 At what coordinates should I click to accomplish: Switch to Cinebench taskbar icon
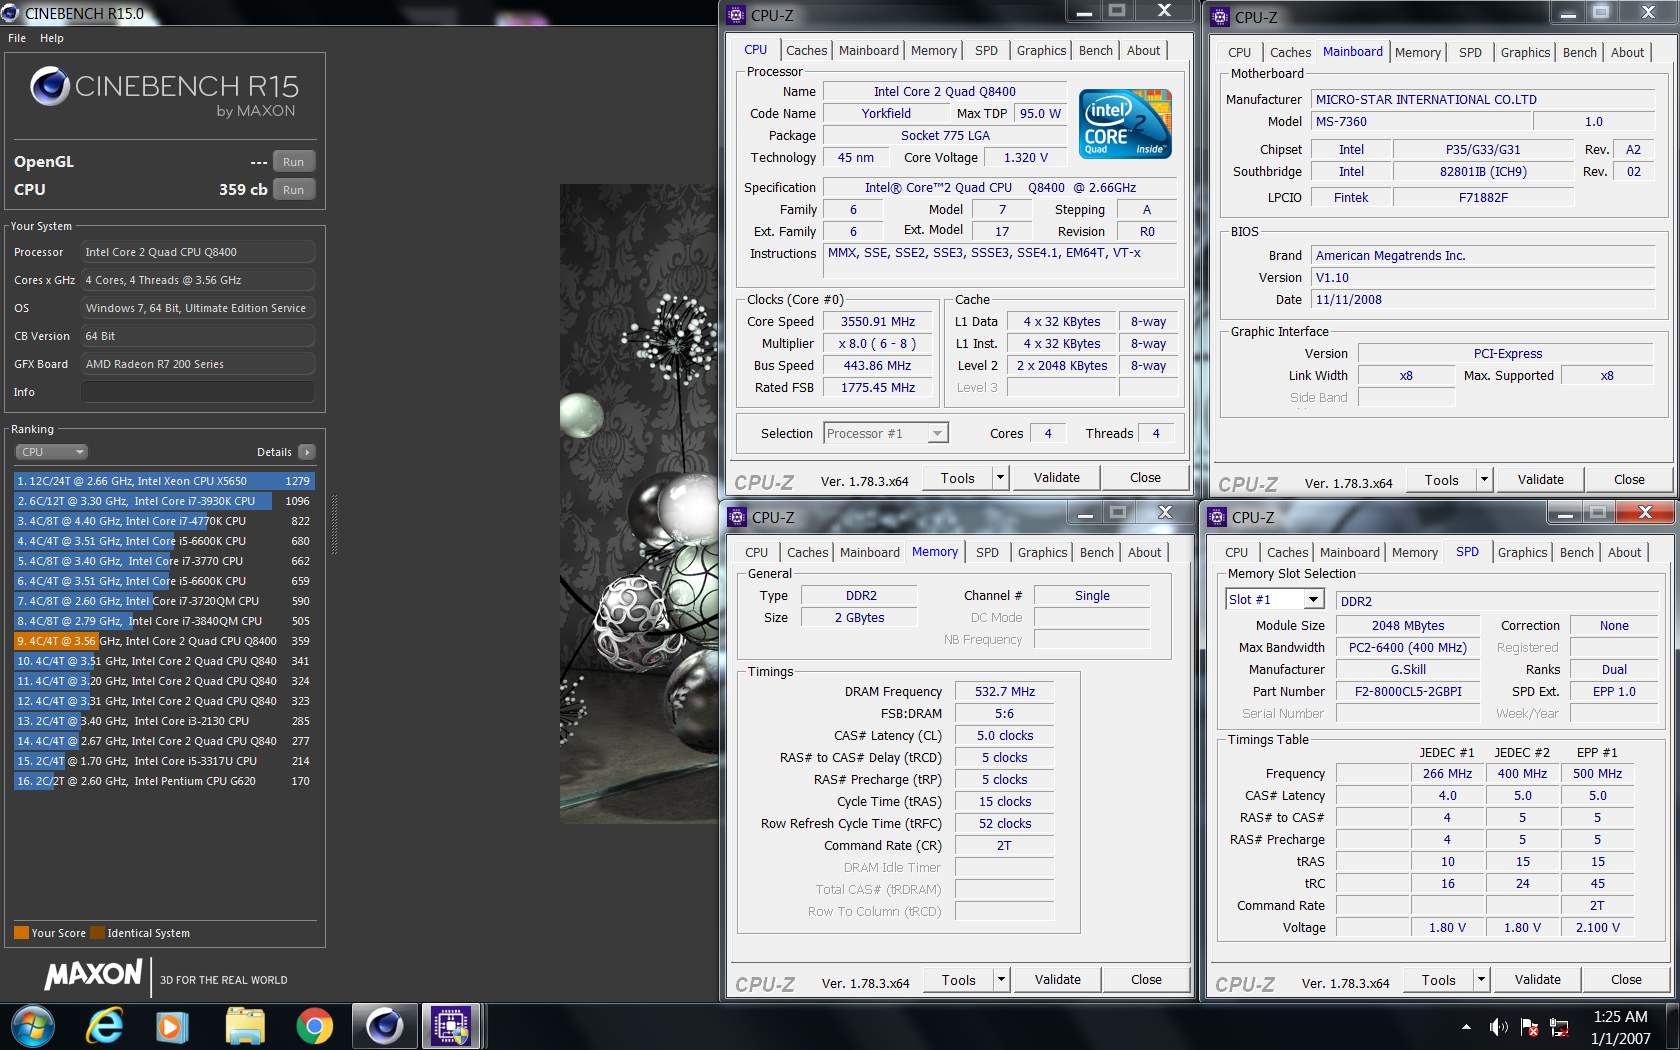385,1026
